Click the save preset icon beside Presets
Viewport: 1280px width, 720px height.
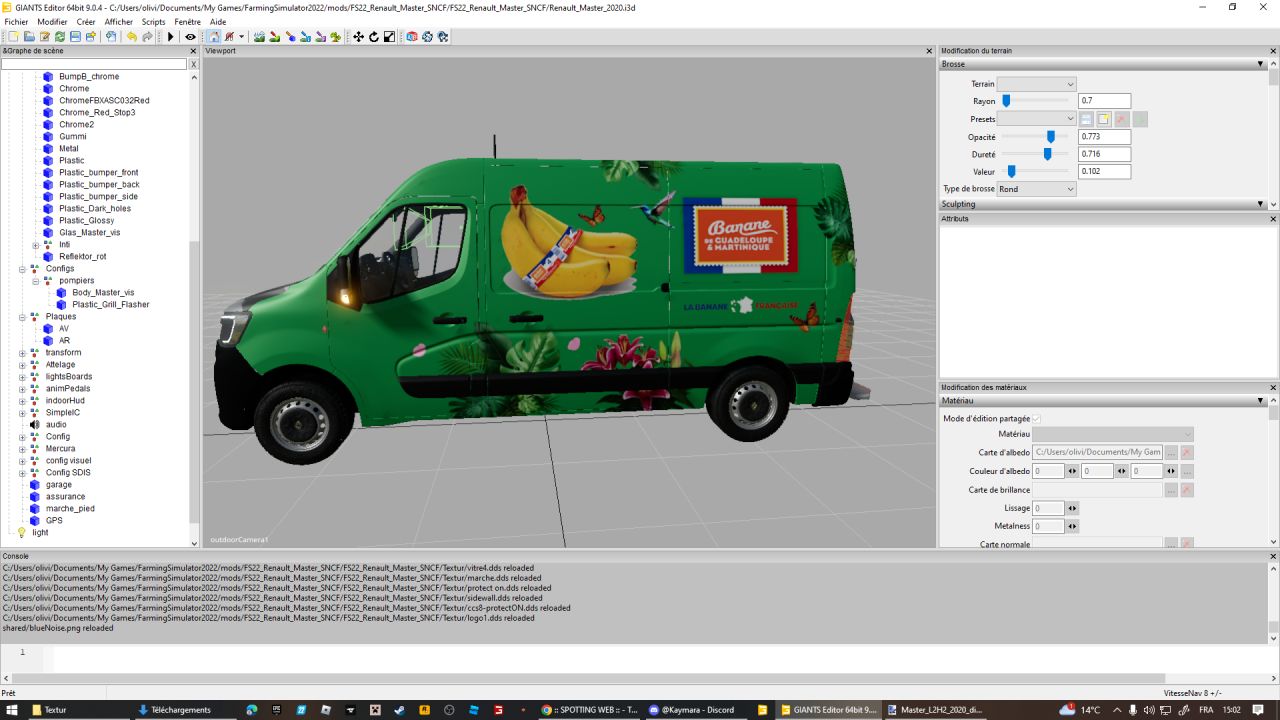click(x=1086, y=119)
